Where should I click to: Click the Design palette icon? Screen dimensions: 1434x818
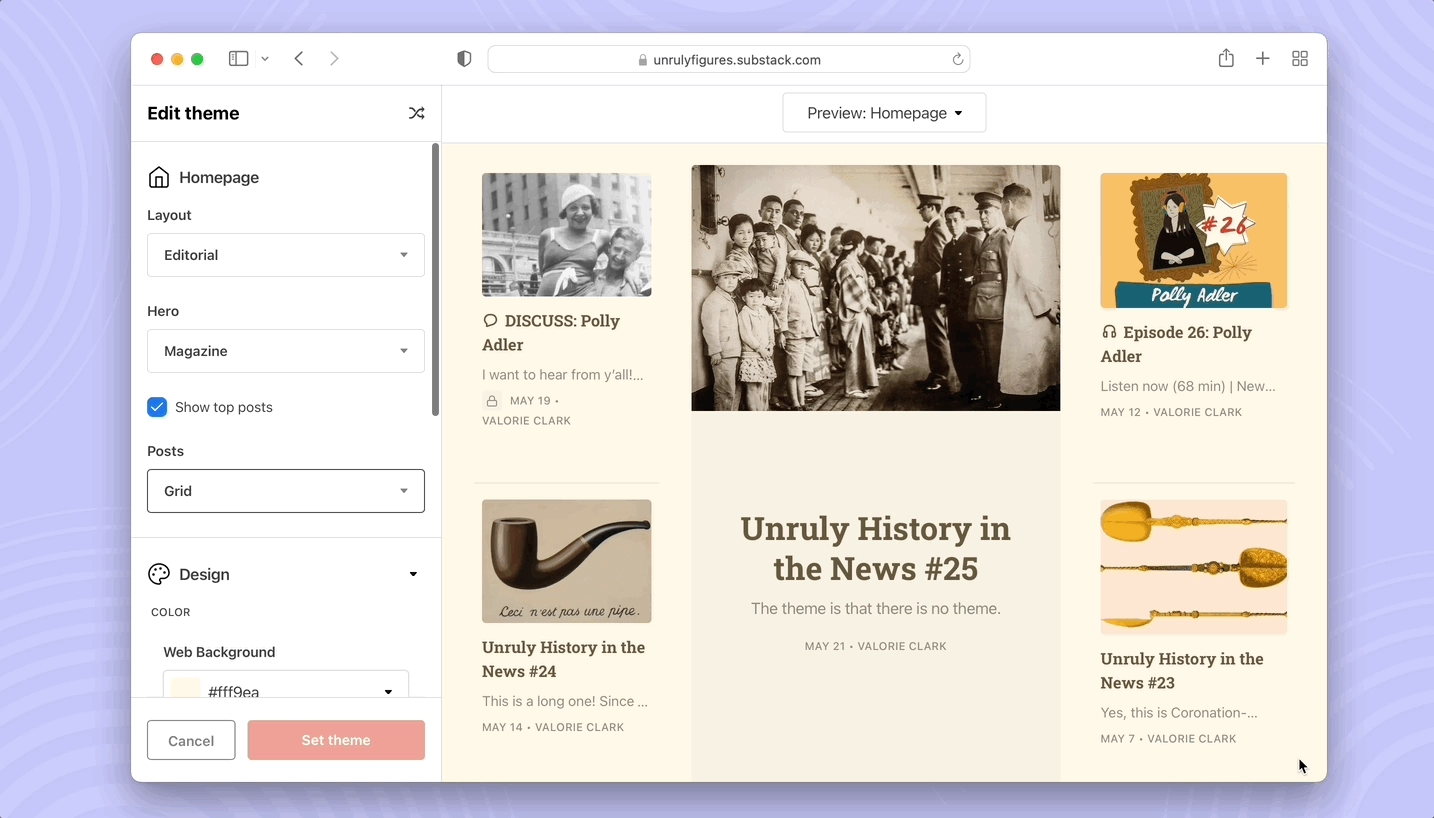[x=158, y=574]
